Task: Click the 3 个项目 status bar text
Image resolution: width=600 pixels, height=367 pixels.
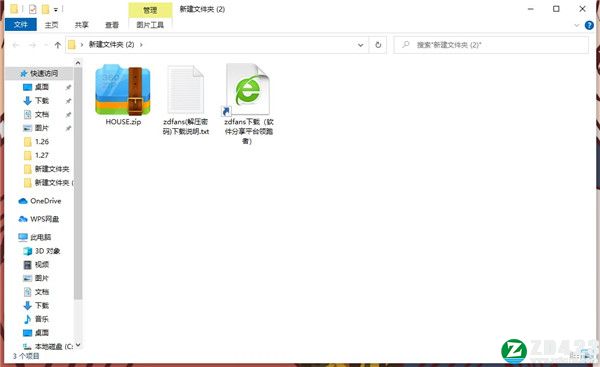Action: (26, 356)
